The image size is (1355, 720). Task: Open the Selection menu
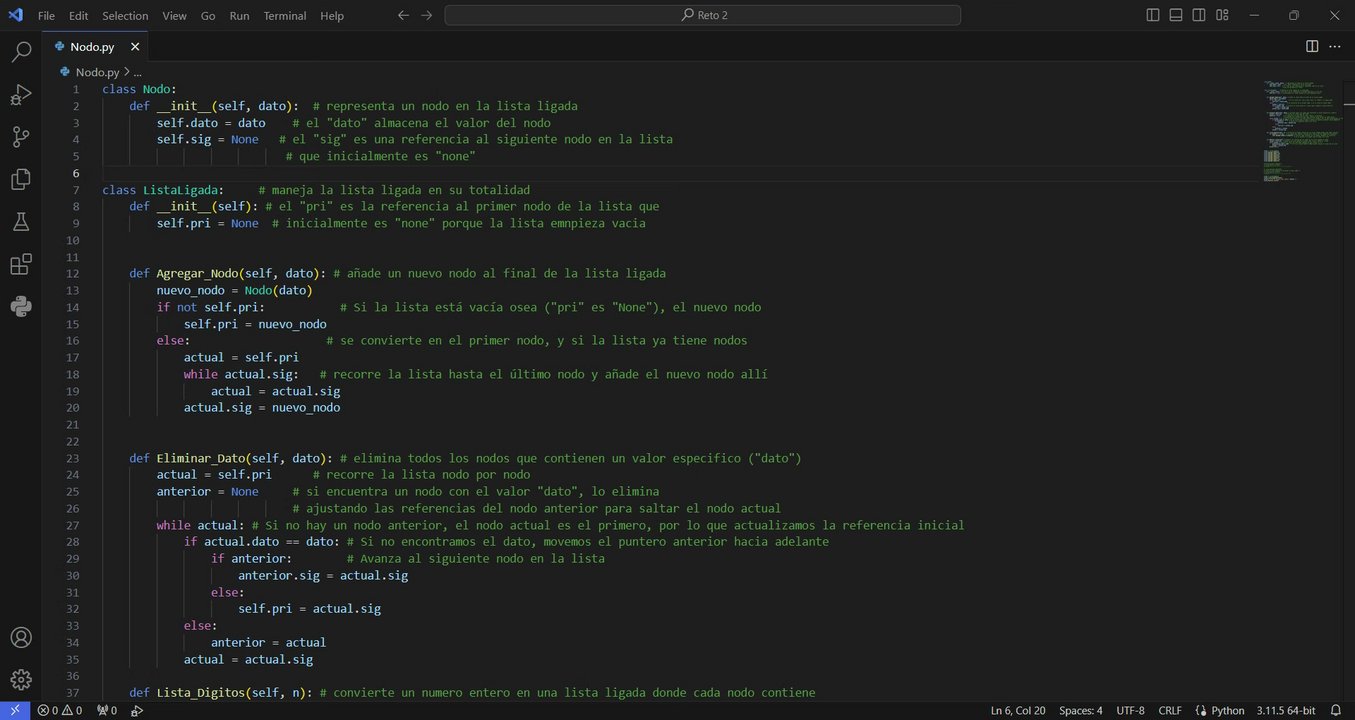pos(125,15)
